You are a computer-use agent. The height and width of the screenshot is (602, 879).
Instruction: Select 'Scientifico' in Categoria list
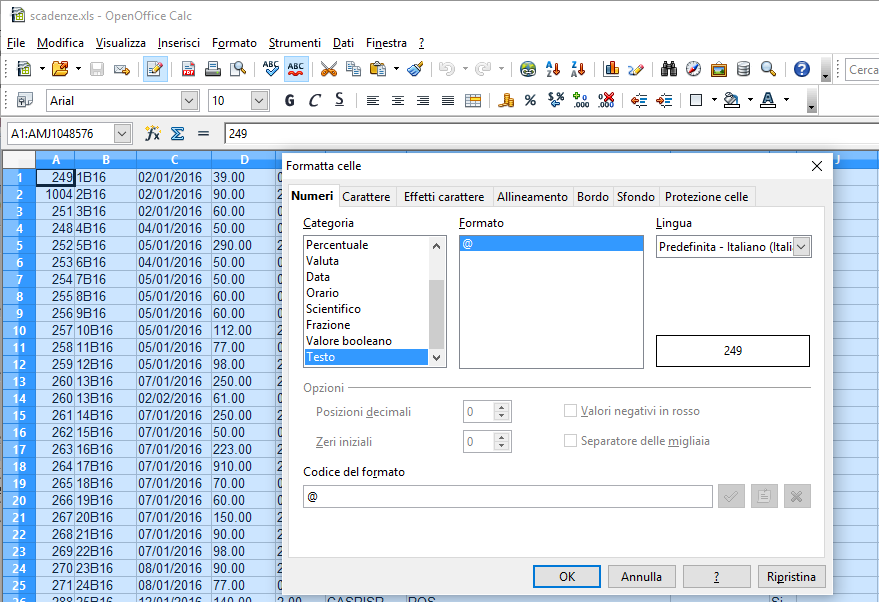(x=366, y=309)
